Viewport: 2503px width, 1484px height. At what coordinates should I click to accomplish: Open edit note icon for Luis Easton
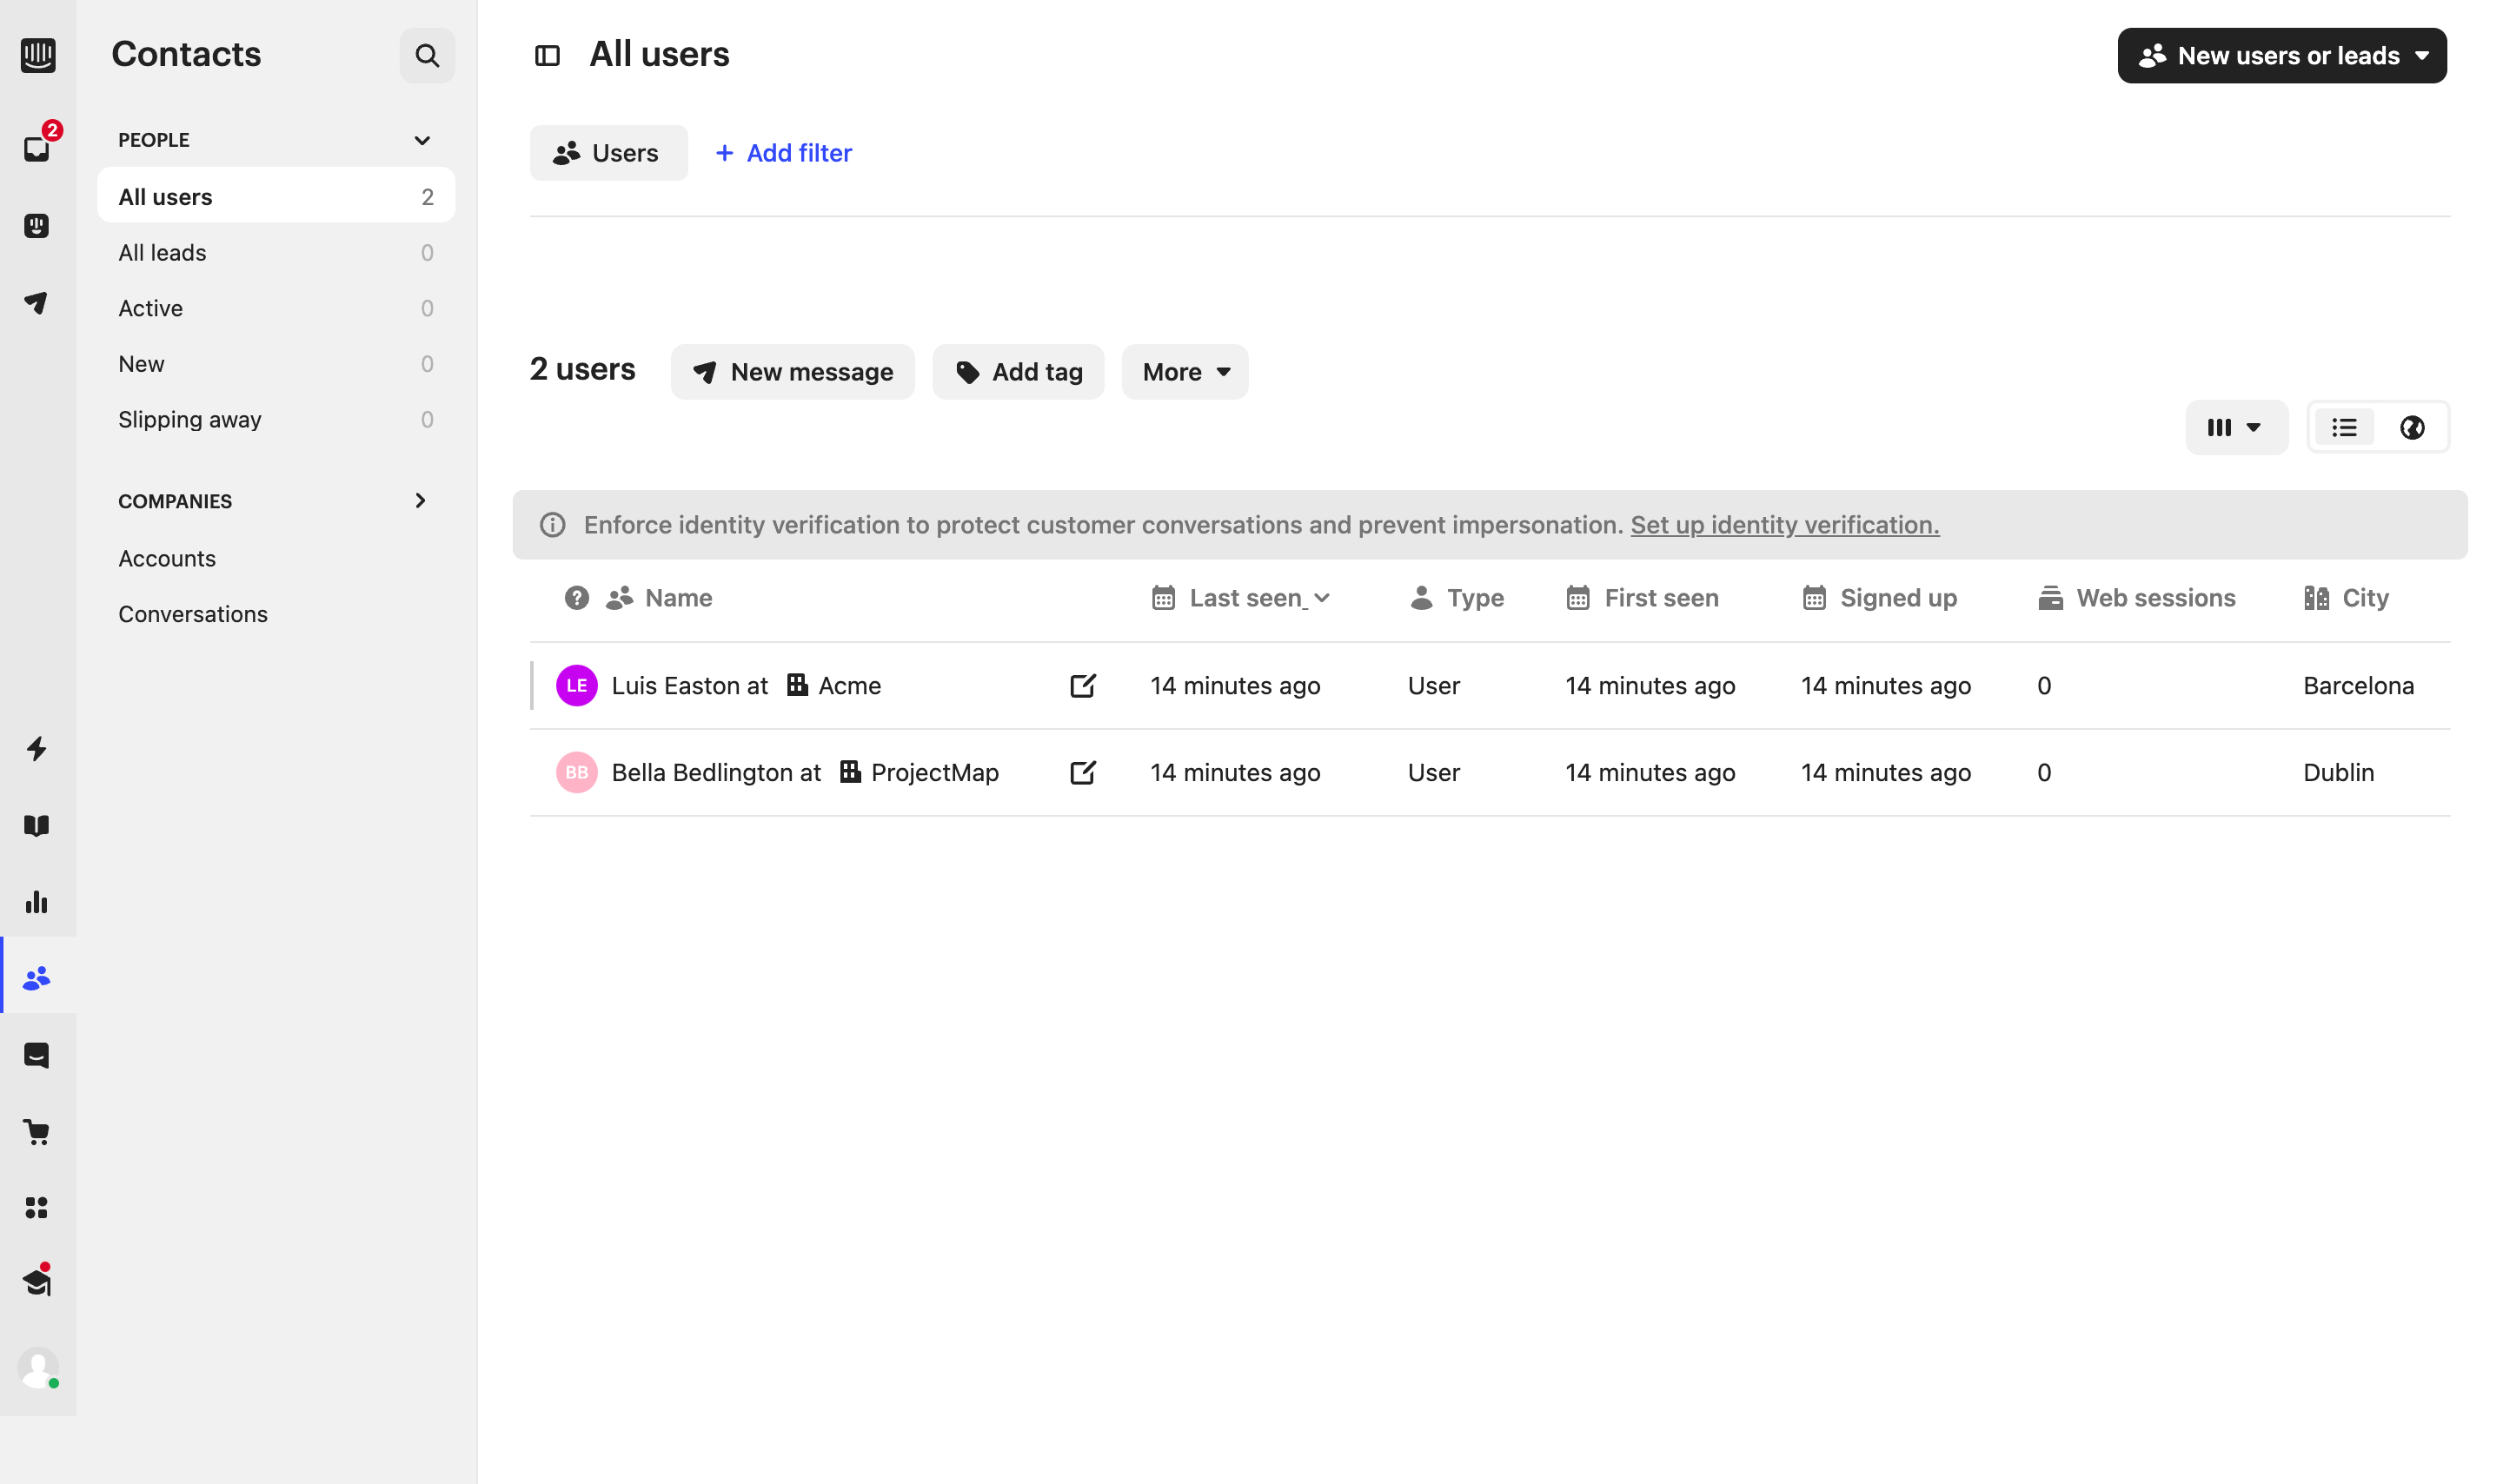1083,686
